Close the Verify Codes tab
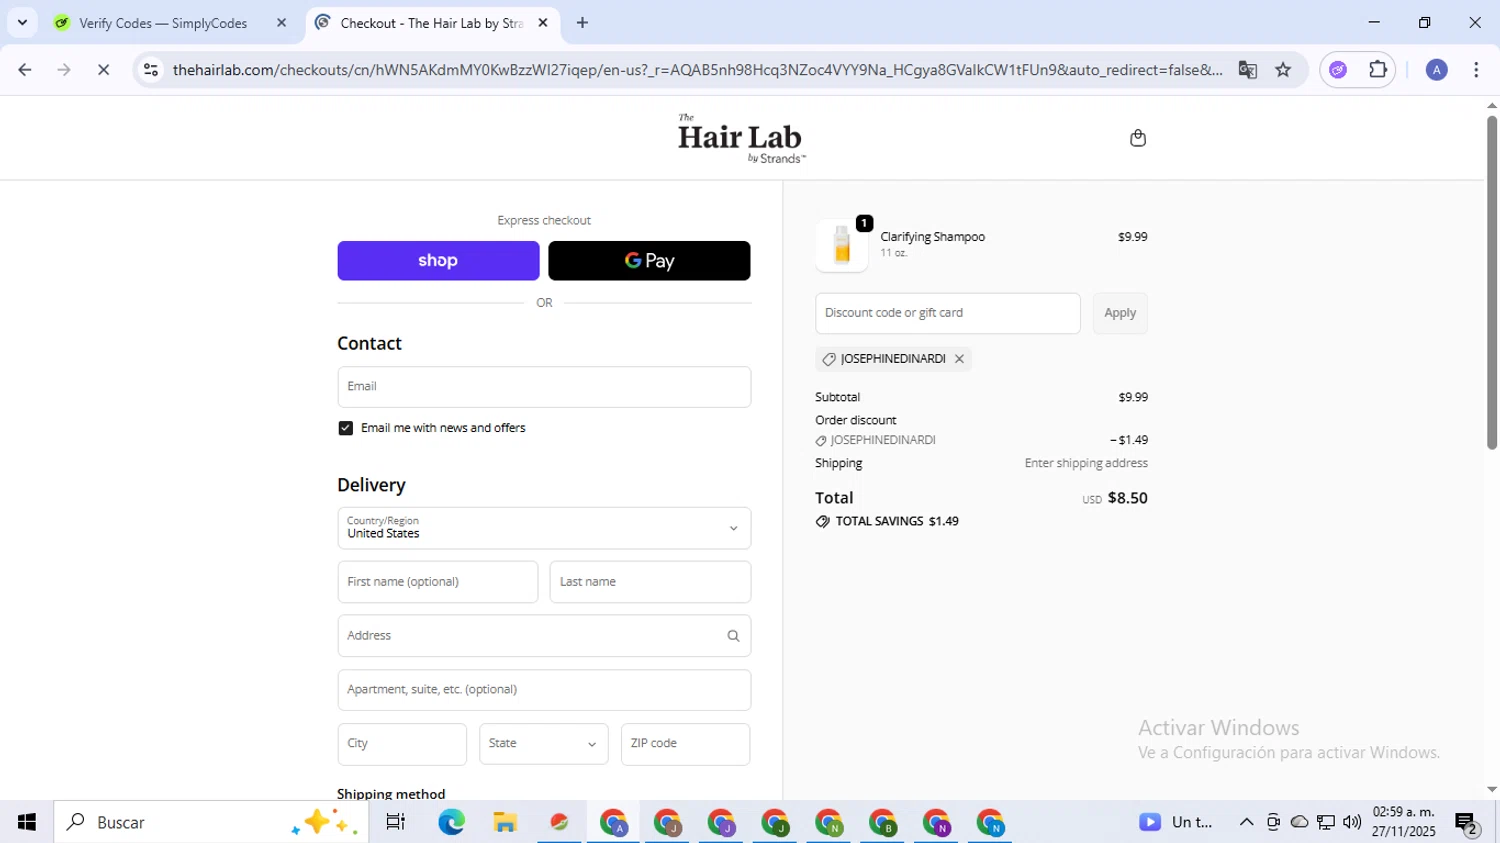1500x843 pixels. [x=281, y=23]
